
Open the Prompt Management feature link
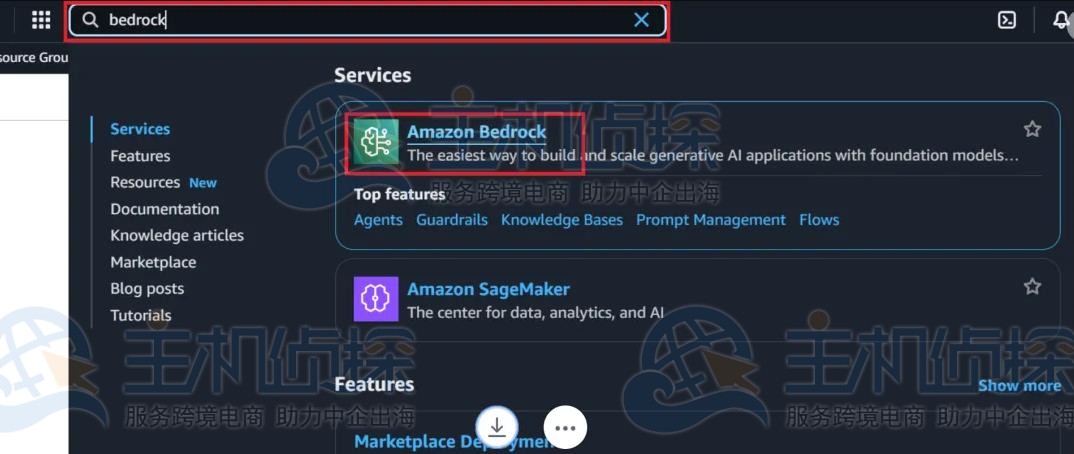point(711,220)
